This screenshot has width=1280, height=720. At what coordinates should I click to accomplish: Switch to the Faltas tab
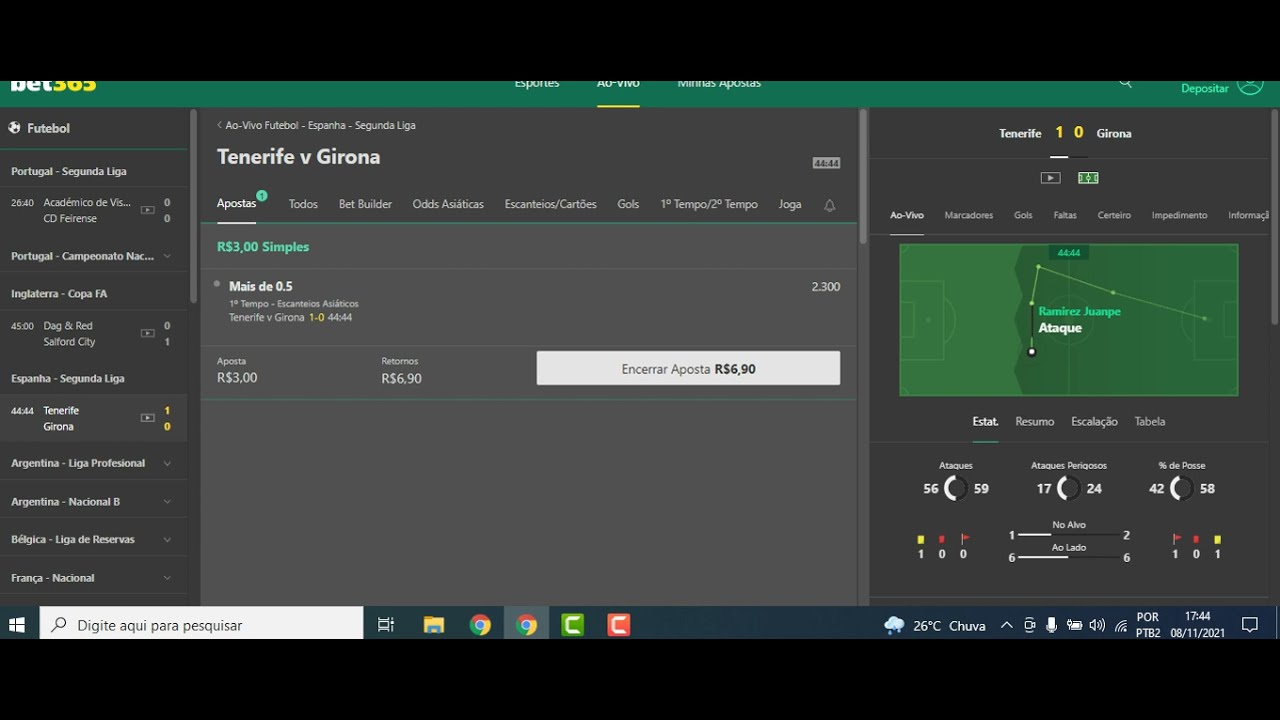[1065, 215]
